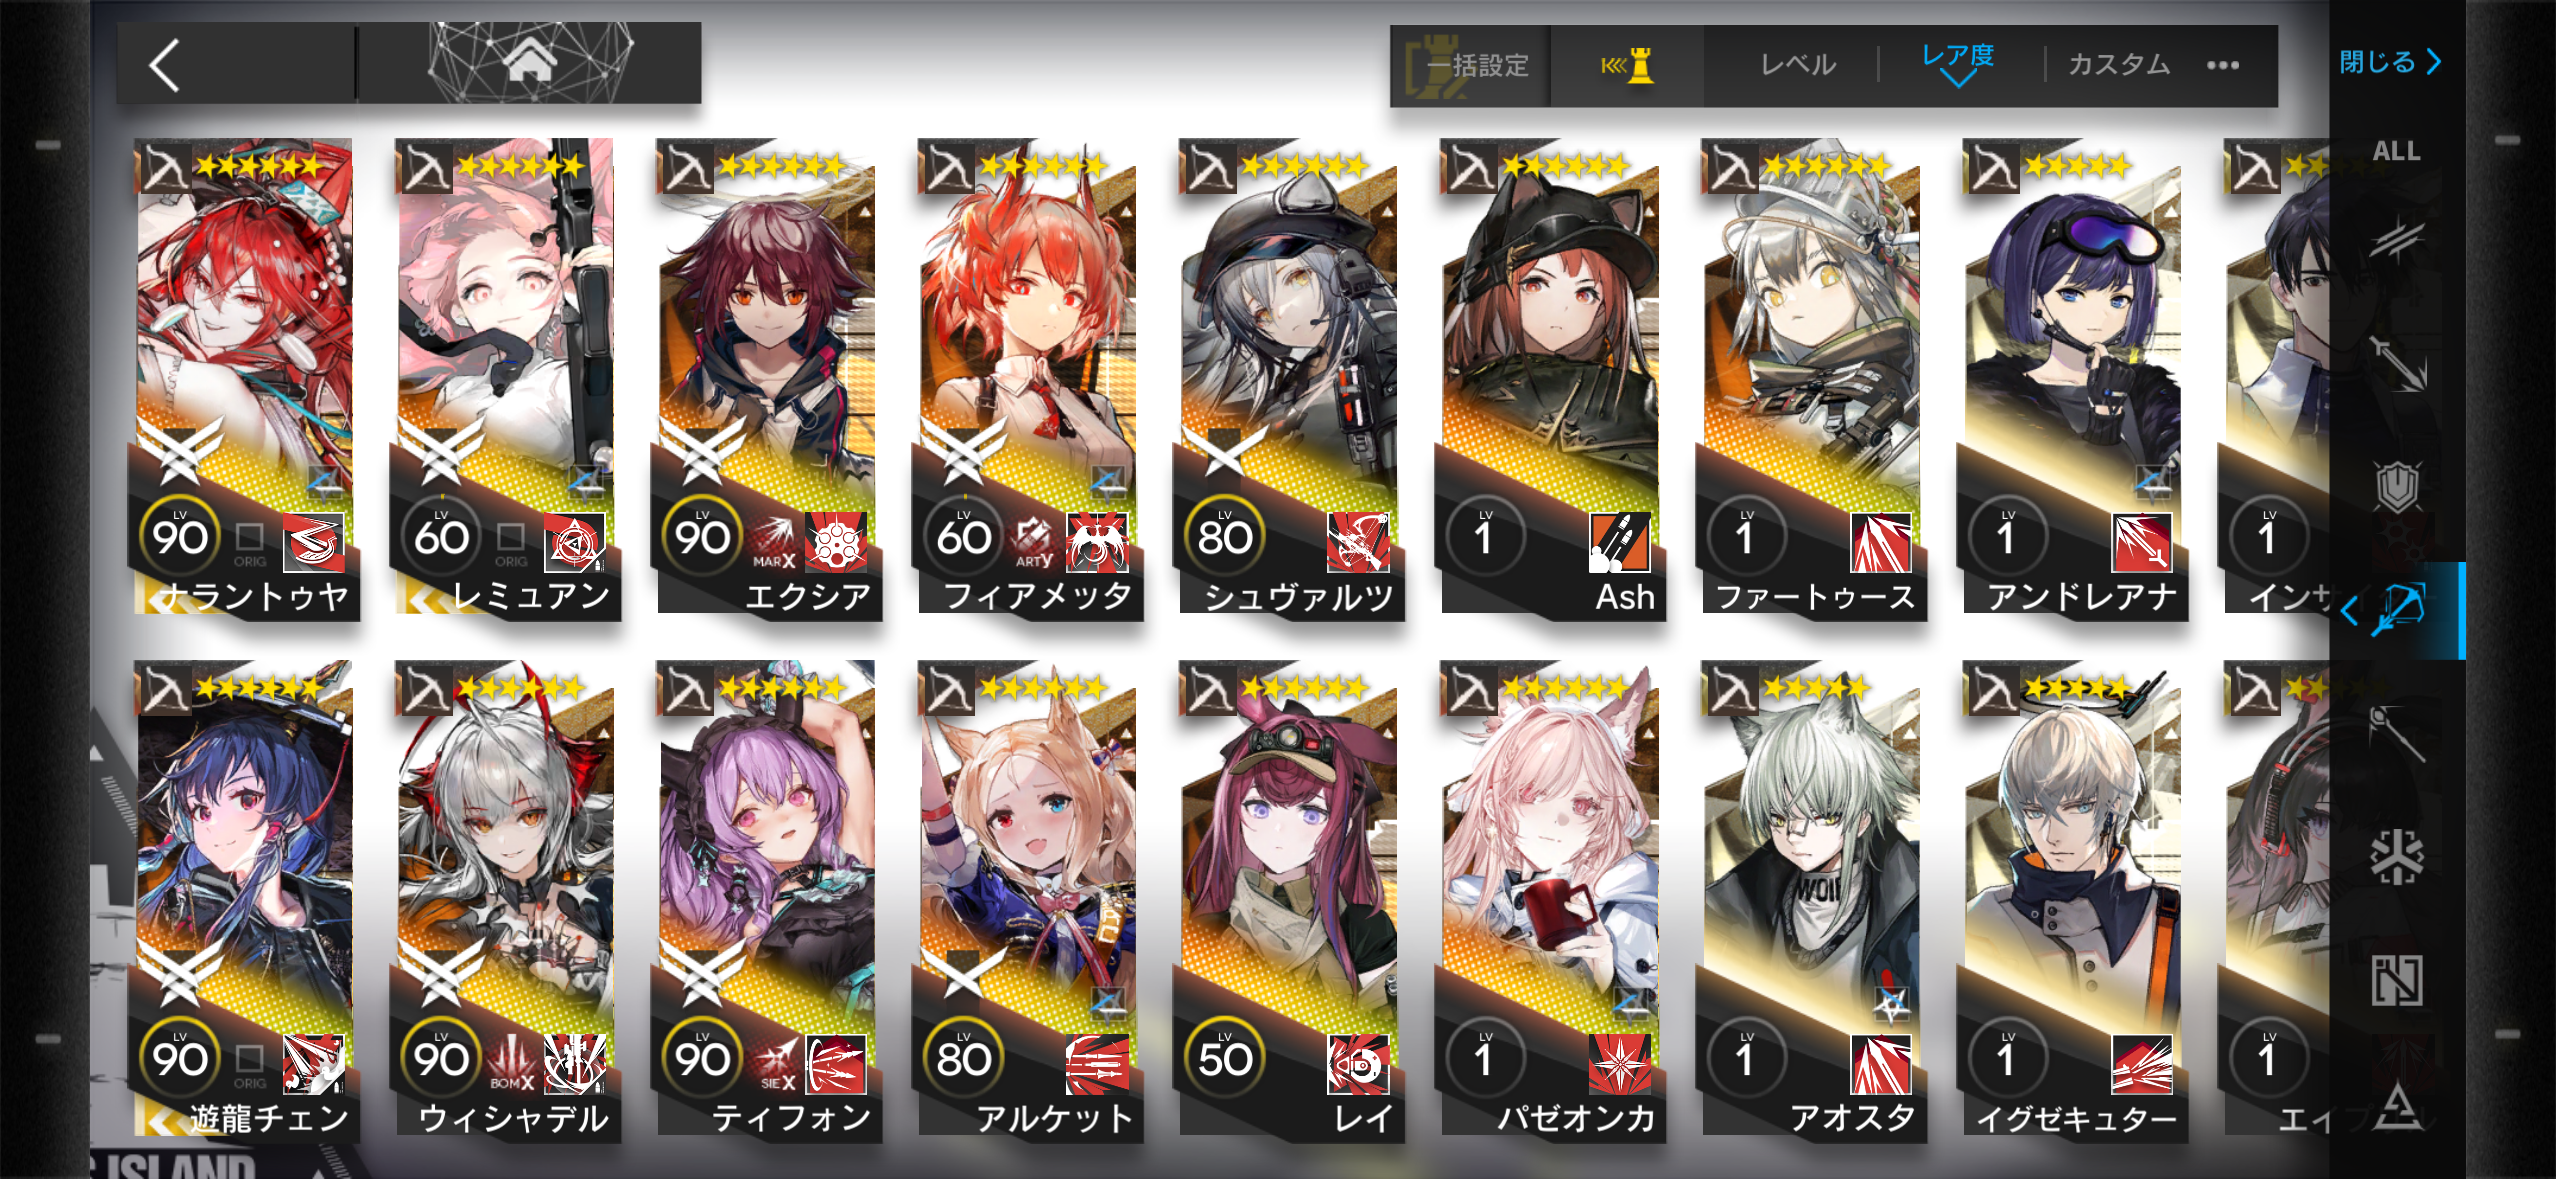Viewport: 2556px width, 1179px height.
Task: Select Sniper class crossbow filter icon
Action: pos(2401,609)
